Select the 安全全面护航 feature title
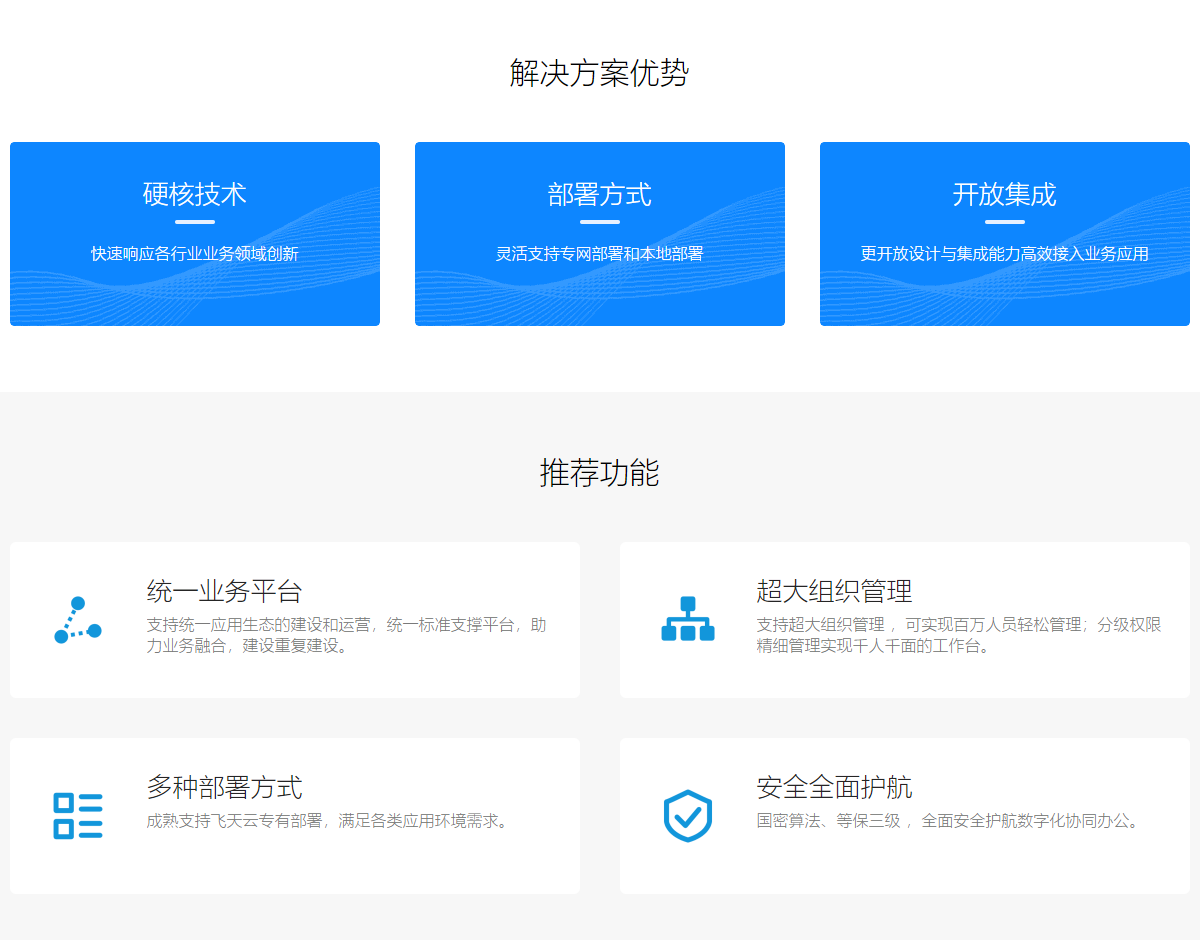Image resolution: width=1200 pixels, height=940 pixels. (834, 787)
